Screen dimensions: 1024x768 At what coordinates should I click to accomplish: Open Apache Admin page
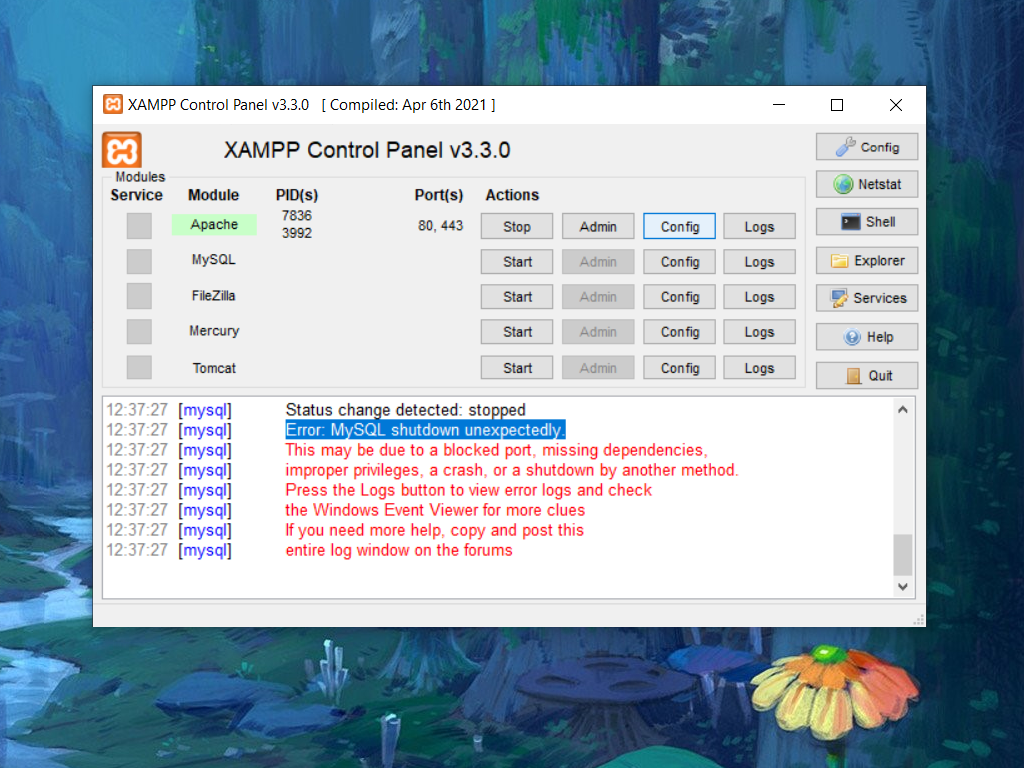tap(598, 227)
